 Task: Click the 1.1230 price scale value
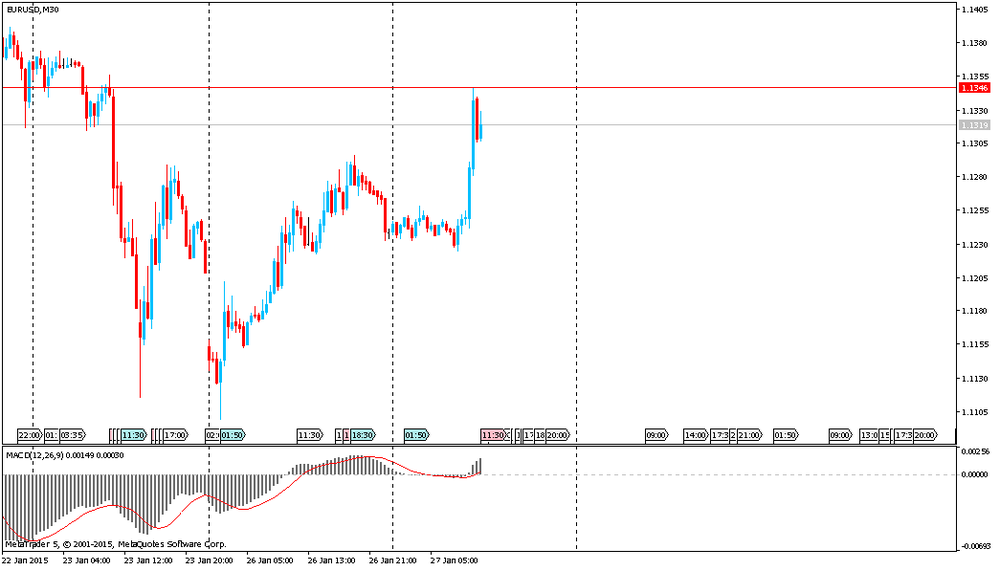click(975, 244)
